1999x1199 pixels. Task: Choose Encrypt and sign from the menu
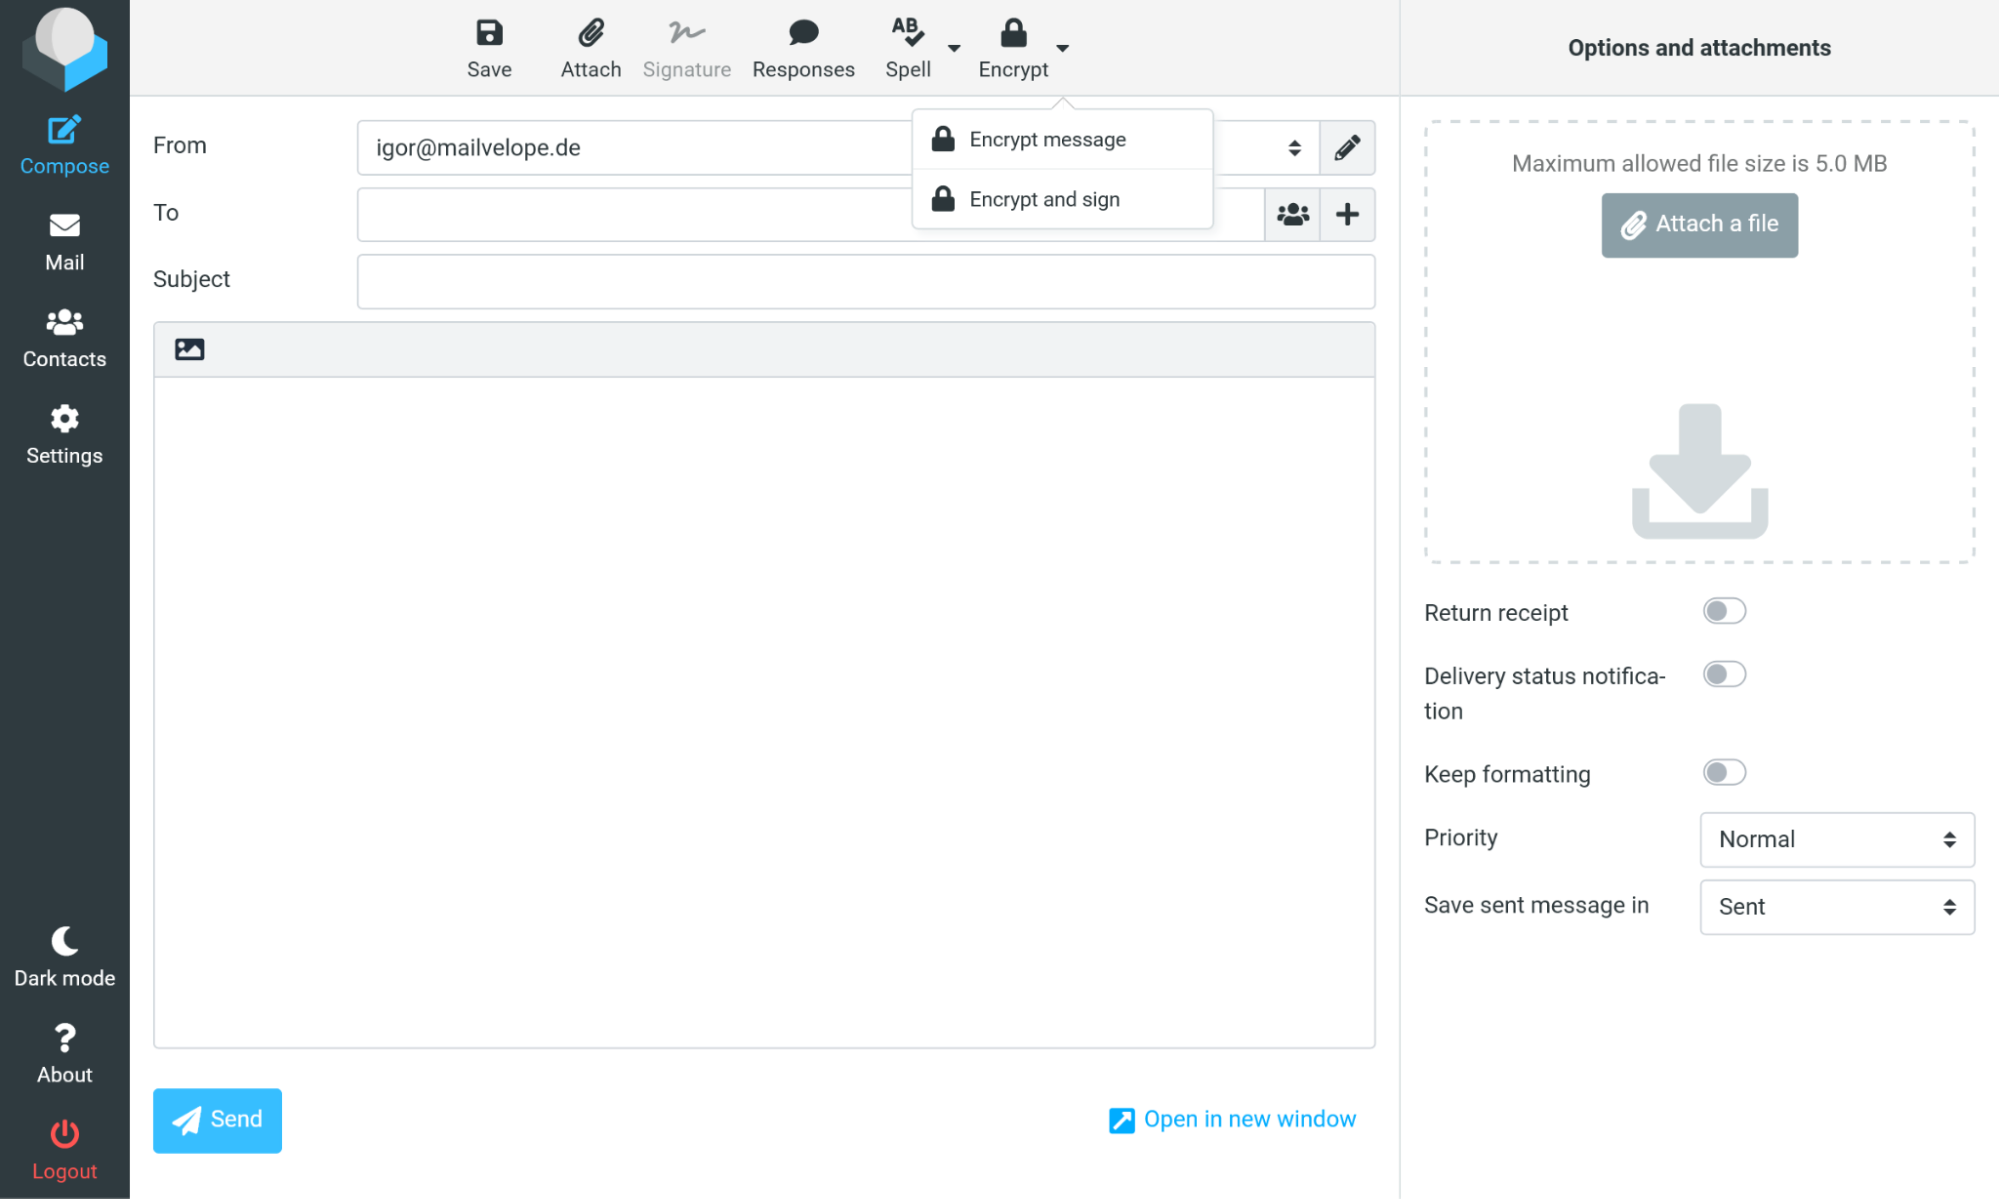[x=1044, y=198]
